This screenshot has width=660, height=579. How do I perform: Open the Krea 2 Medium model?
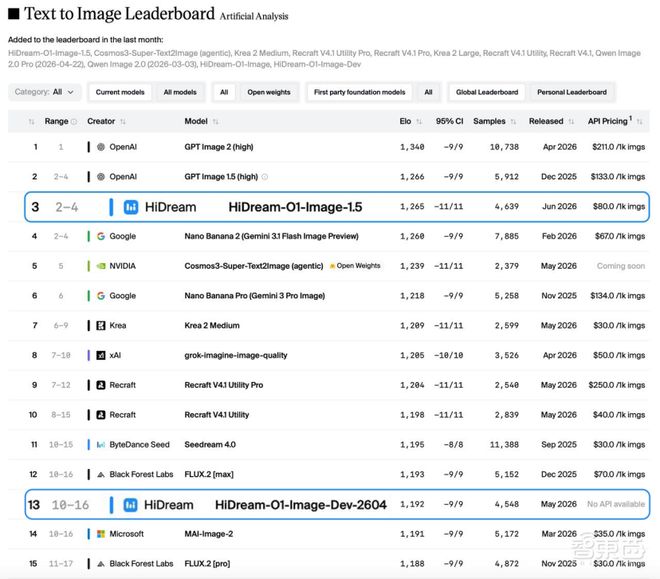tap(212, 325)
